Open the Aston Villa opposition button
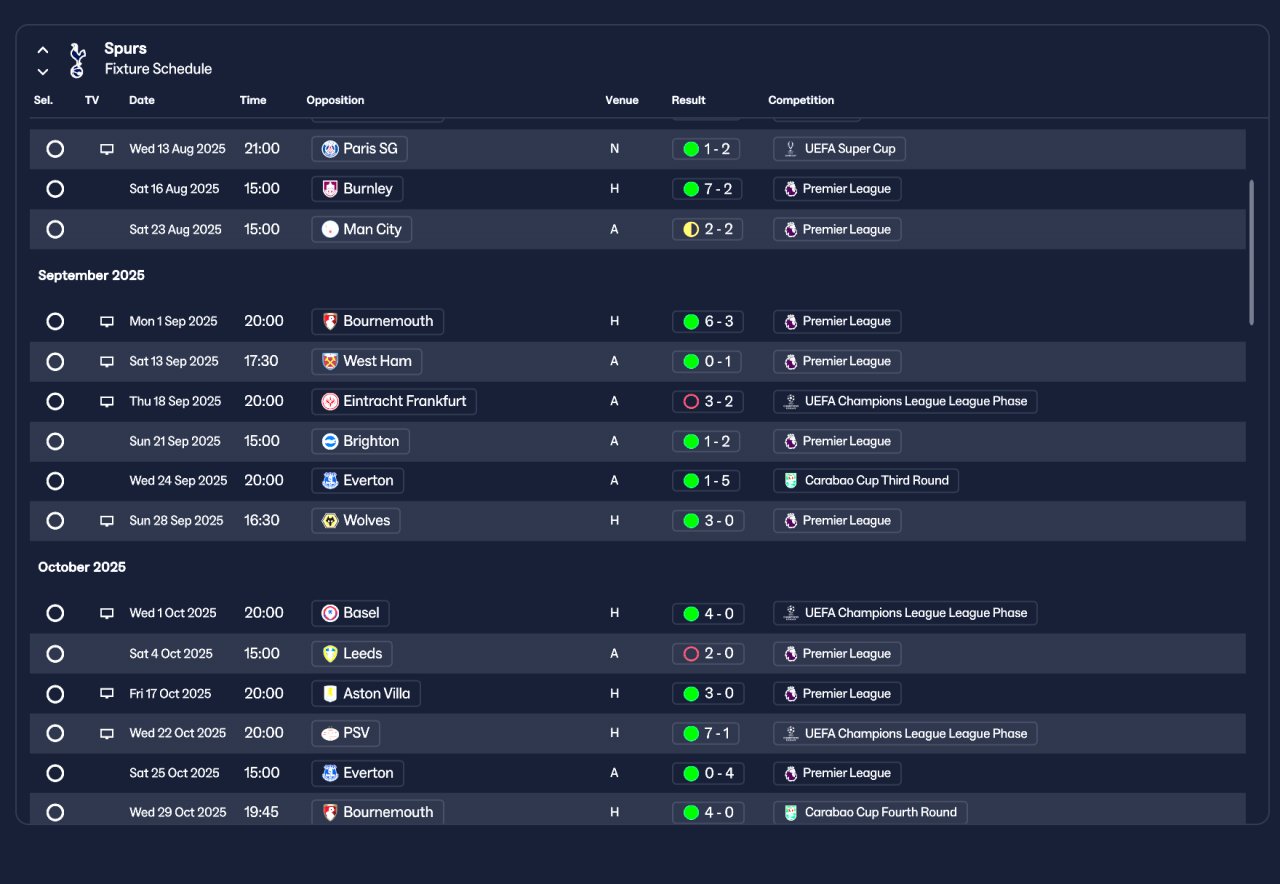Image resolution: width=1280 pixels, height=884 pixels. (366, 693)
